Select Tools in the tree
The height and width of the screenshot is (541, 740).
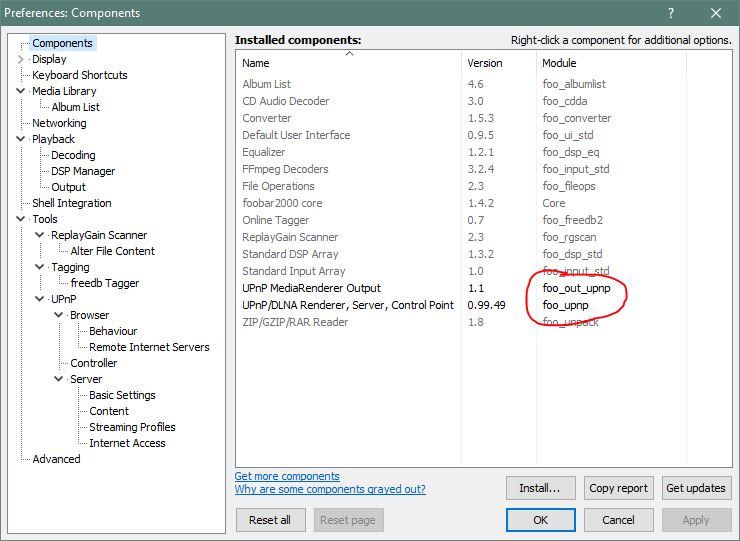(45, 219)
